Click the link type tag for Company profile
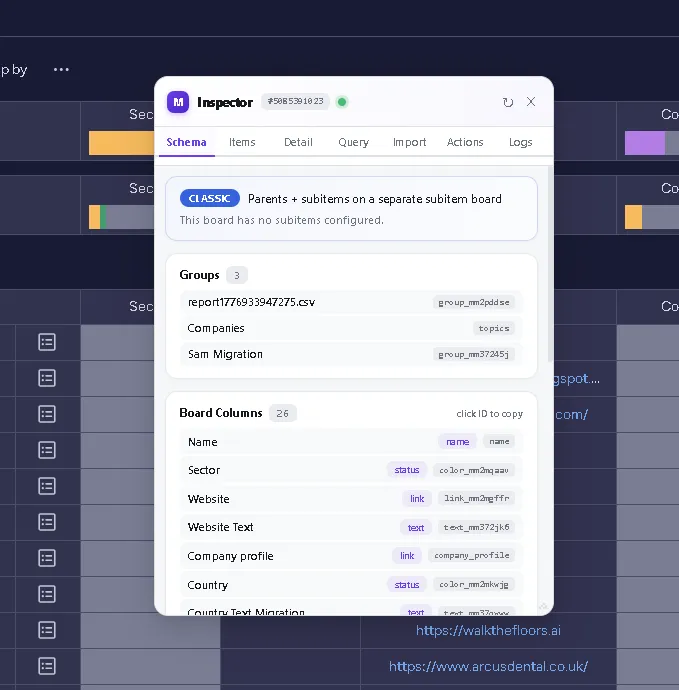679x690 pixels. click(407, 556)
